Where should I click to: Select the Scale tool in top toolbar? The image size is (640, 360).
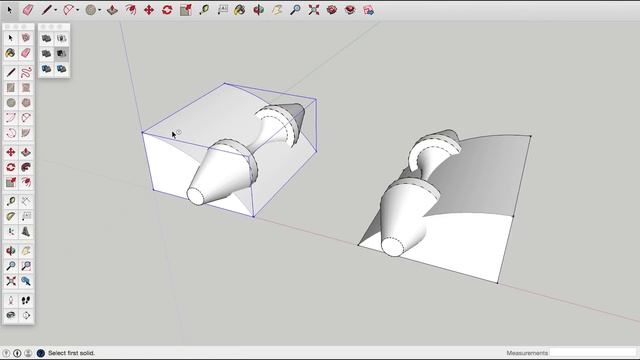[186, 10]
